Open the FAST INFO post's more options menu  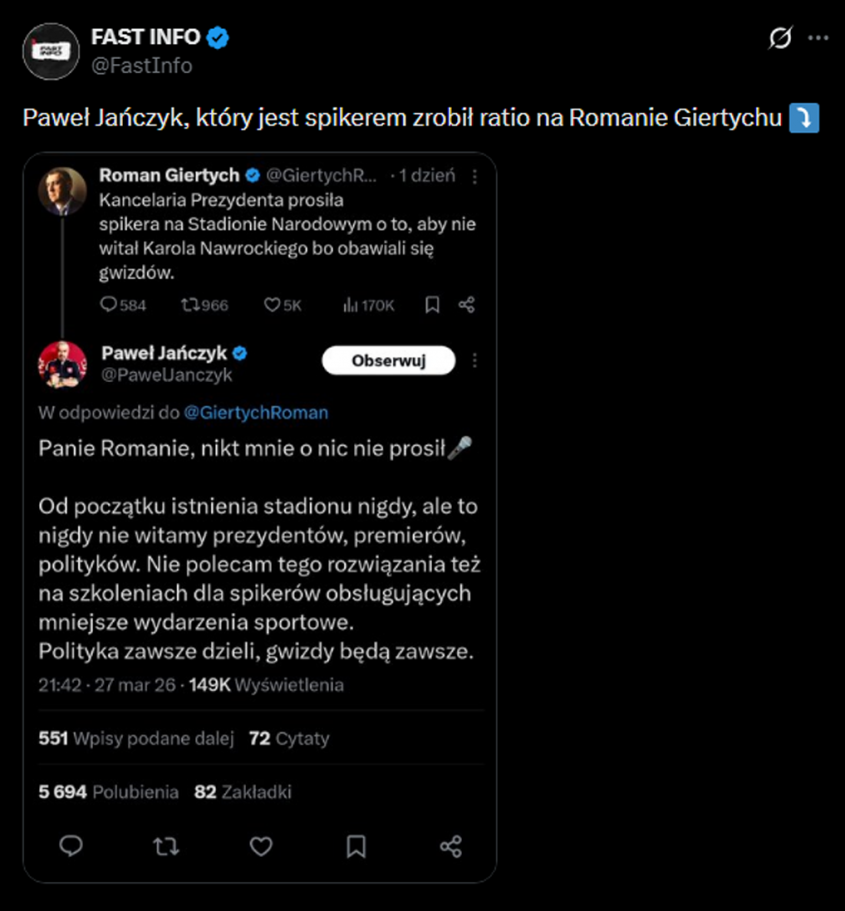point(818,38)
